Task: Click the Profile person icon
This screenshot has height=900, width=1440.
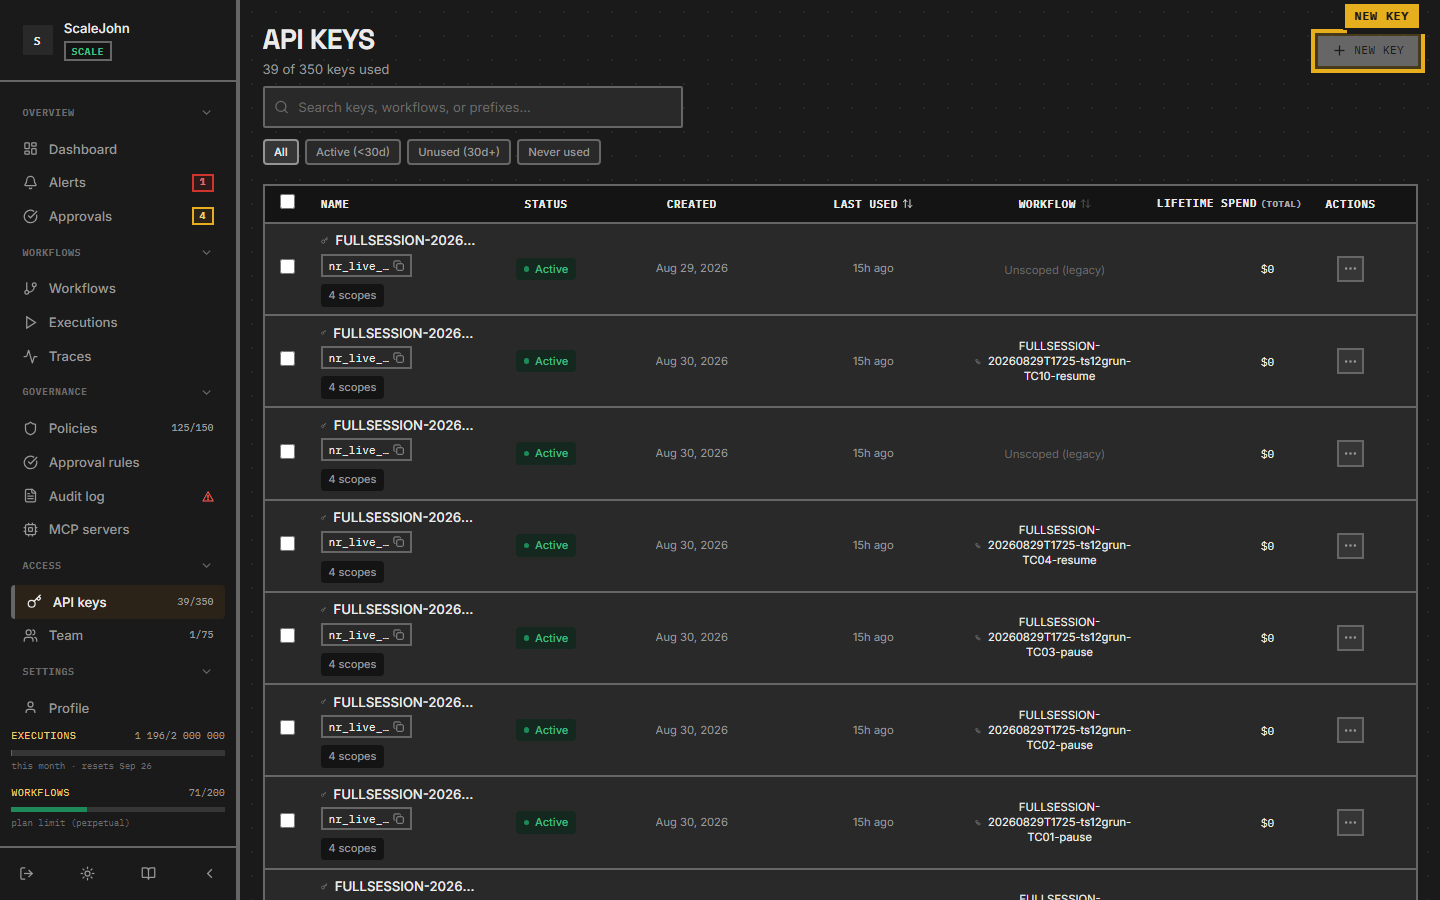Action: tap(30, 708)
